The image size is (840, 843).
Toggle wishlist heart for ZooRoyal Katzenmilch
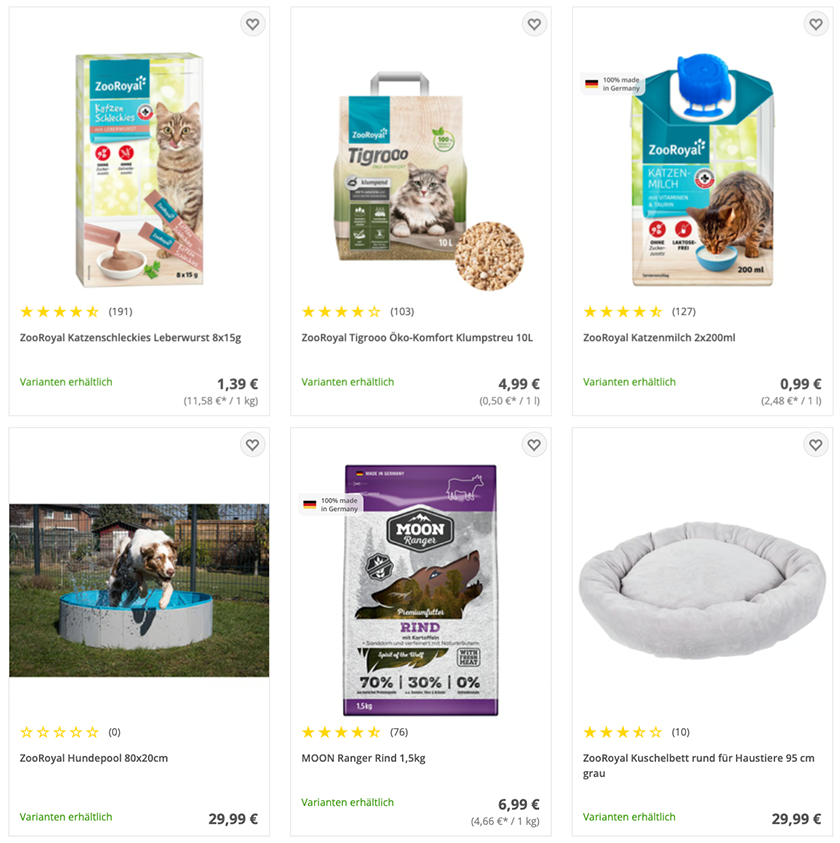[816, 24]
